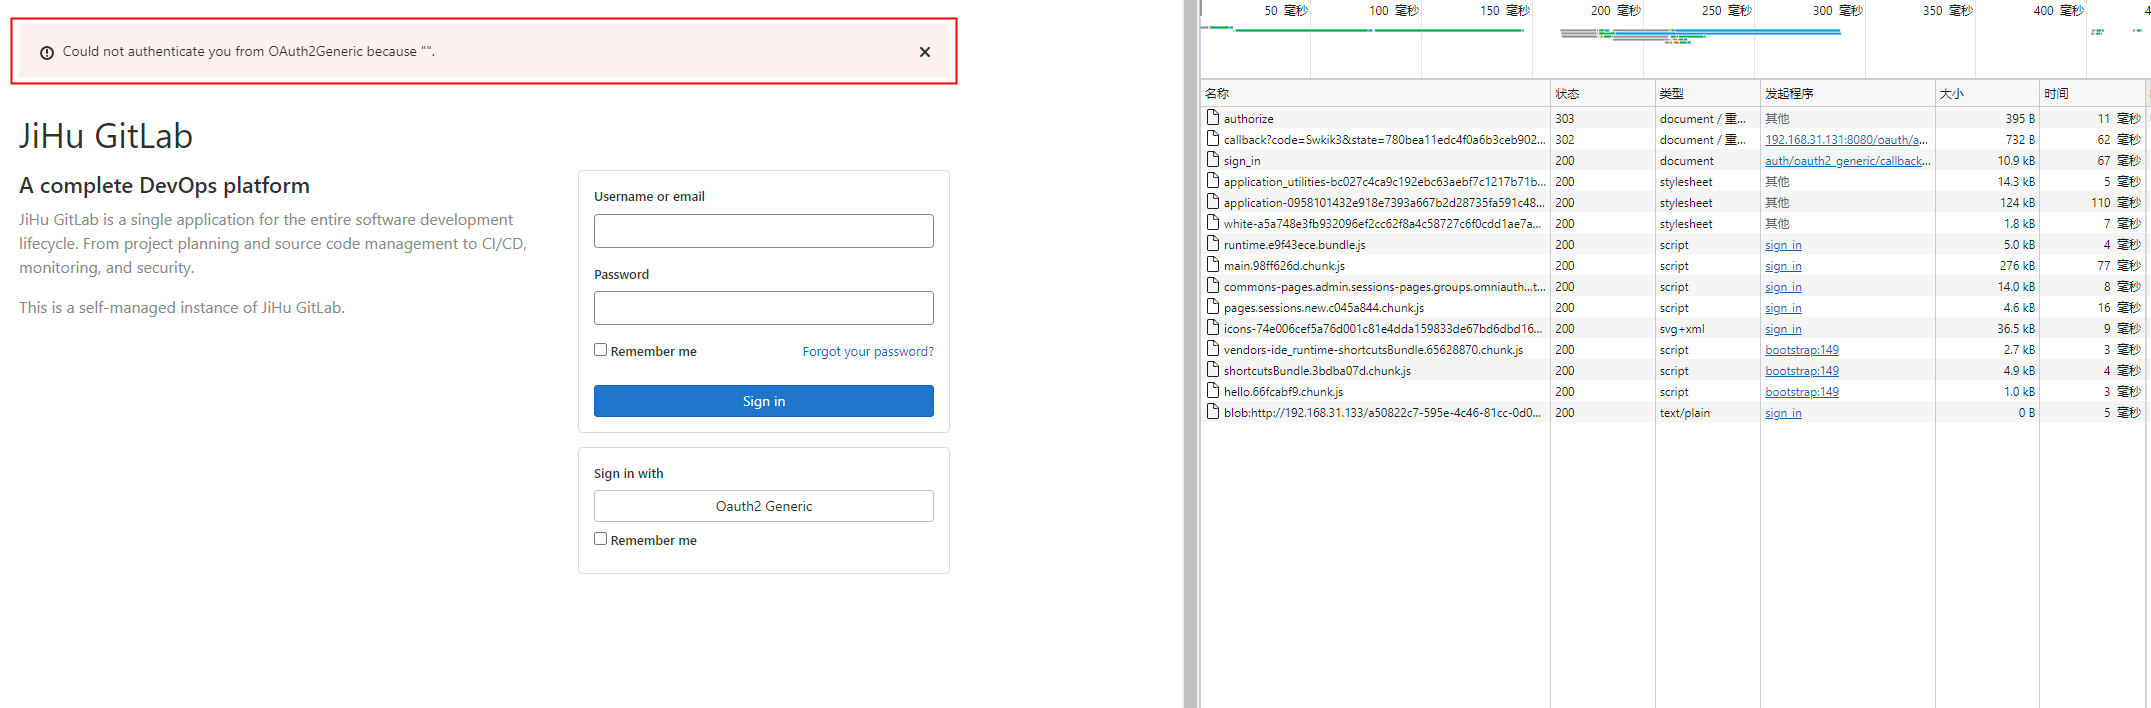Image resolution: width=2151 pixels, height=708 pixels.
Task: Click the 124 kB size cell
Action: pyautogui.click(x=2017, y=203)
